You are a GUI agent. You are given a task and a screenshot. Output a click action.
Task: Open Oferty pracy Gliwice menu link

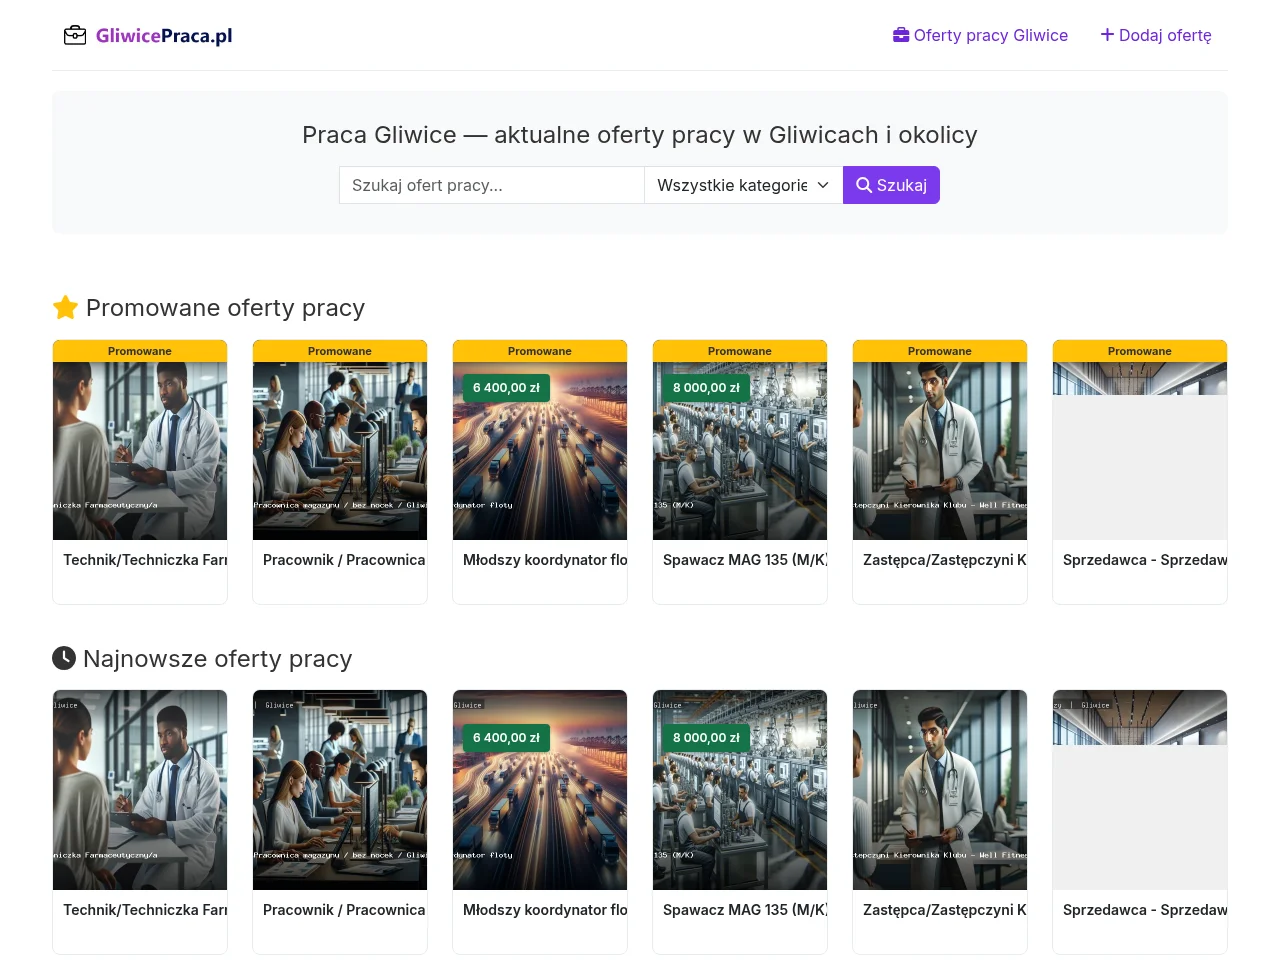[x=980, y=35]
